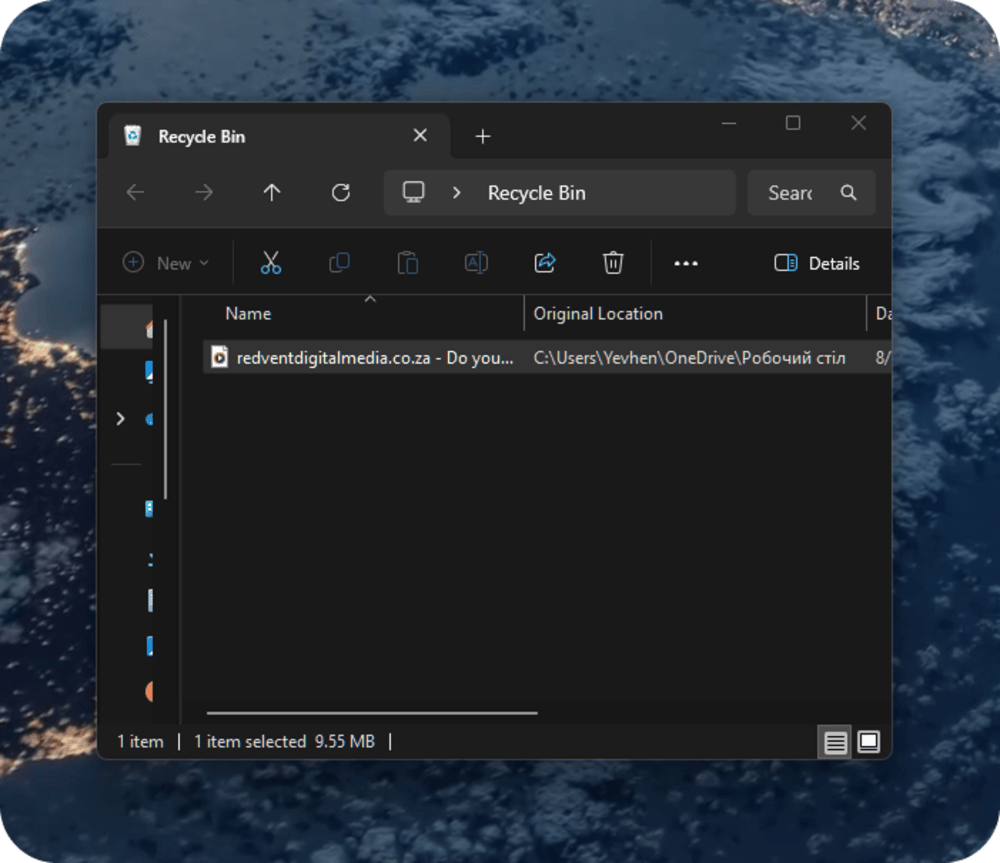Click the Copy icon in toolbar
Image resolution: width=1000 pixels, height=863 pixels.
point(340,263)
